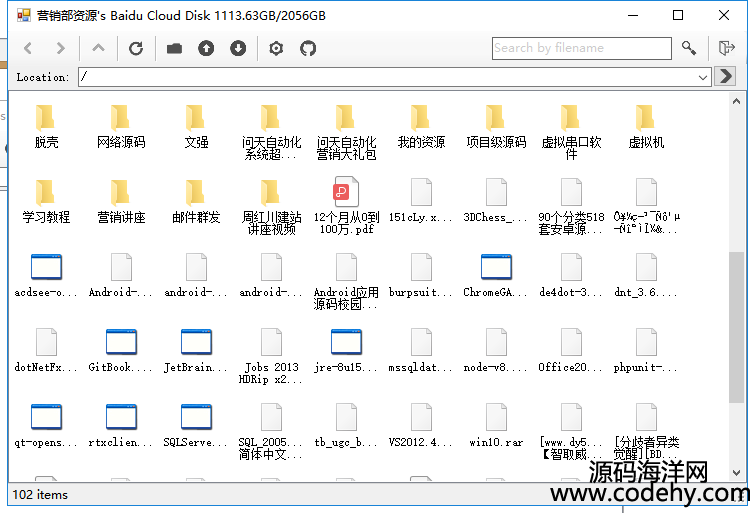The width and height of the screenshot is (755, 513).
Task: Refresh the file listing
Action: 136,48
